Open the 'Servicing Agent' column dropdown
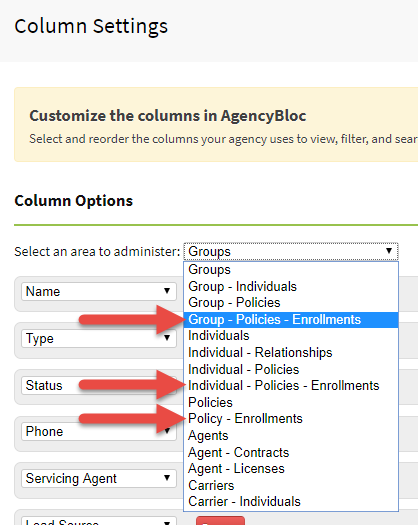 click(99, 478)
